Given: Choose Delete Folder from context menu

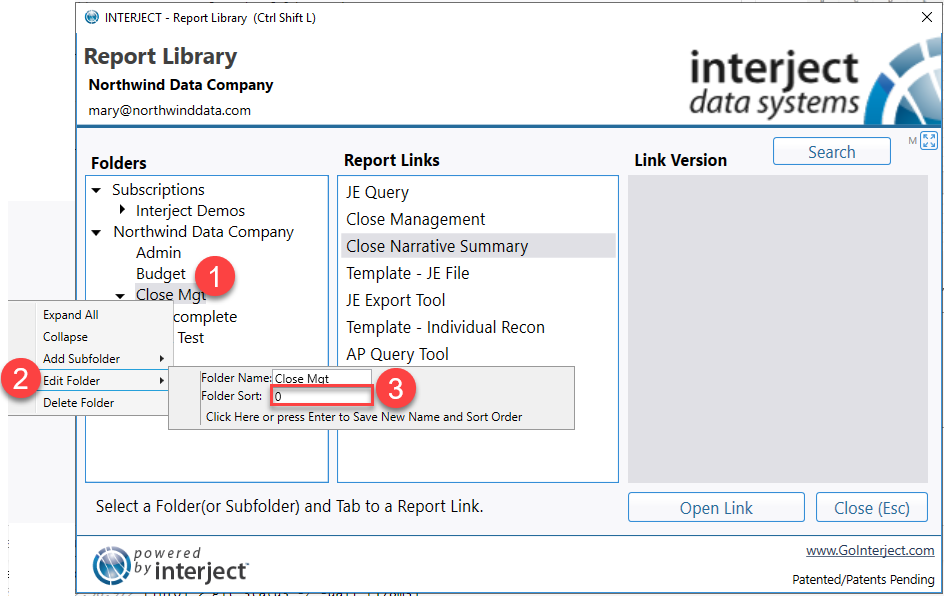Looking at the screenshot, I should [x=78, y=403].
